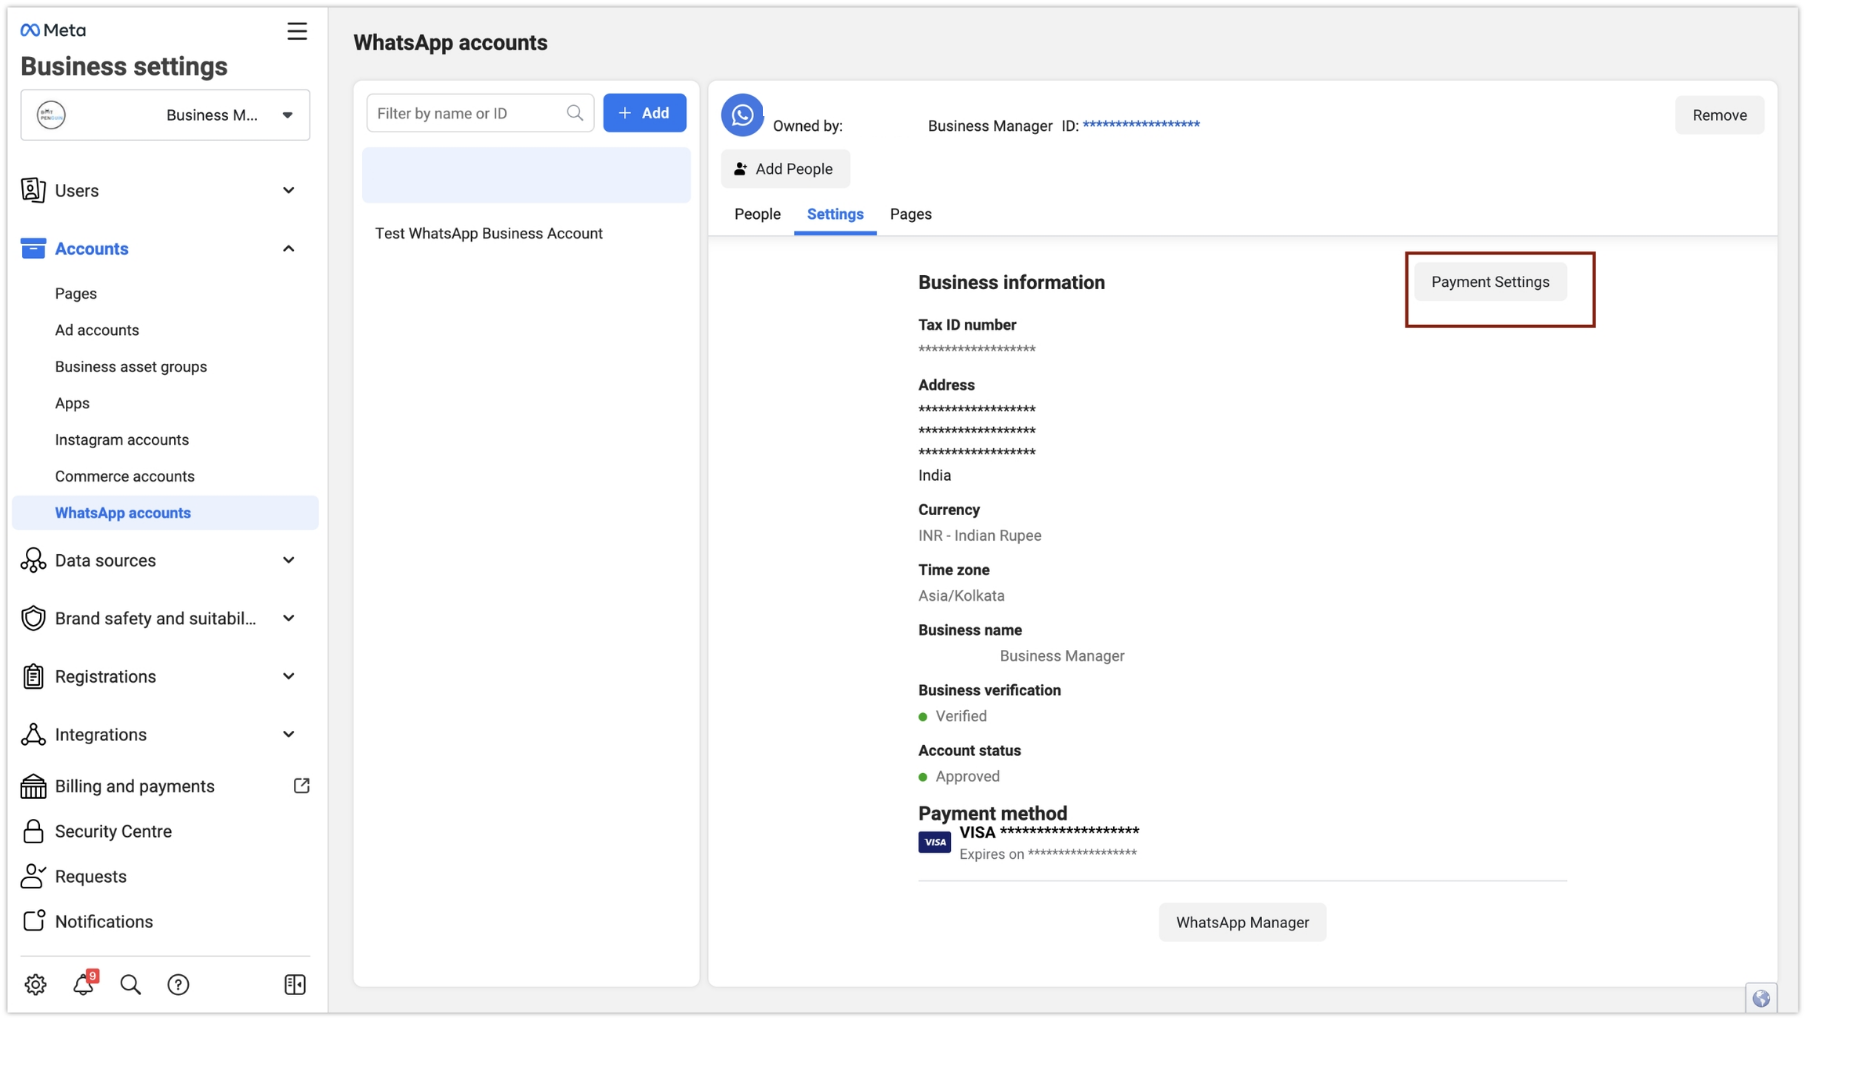The image size is (1866, 1080).
Task: Switch to the People tab
Action: tap(757, 214)
